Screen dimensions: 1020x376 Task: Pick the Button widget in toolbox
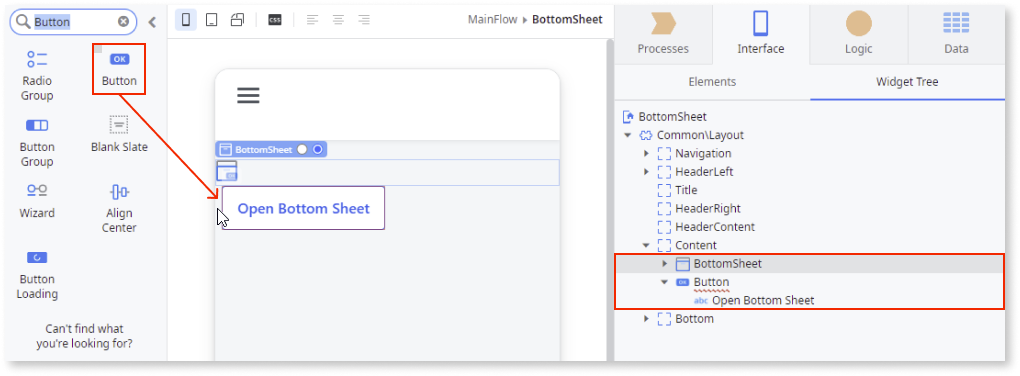[119, 70]
